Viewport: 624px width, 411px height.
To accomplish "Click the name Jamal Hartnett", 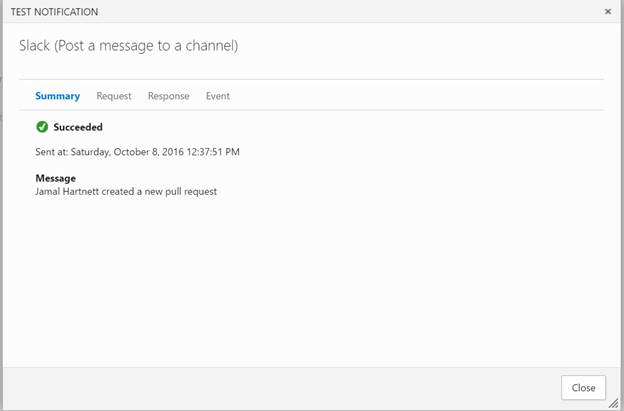I will 67,191.
